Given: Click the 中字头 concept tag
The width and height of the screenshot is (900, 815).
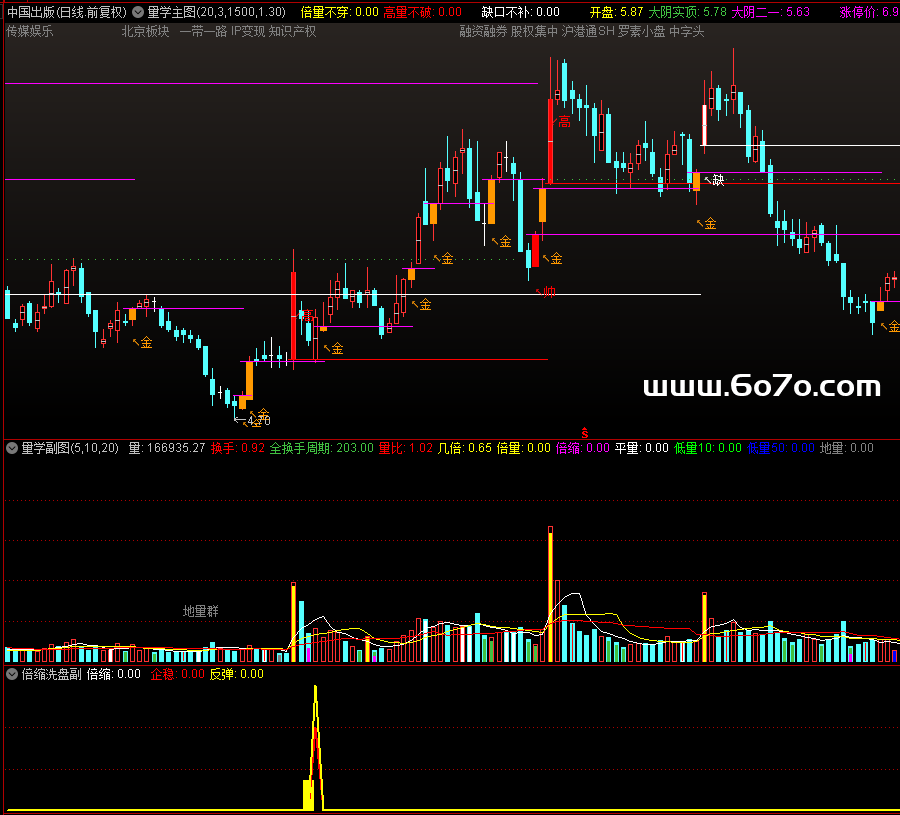Looking at the screenshot, I should (686, 31).
